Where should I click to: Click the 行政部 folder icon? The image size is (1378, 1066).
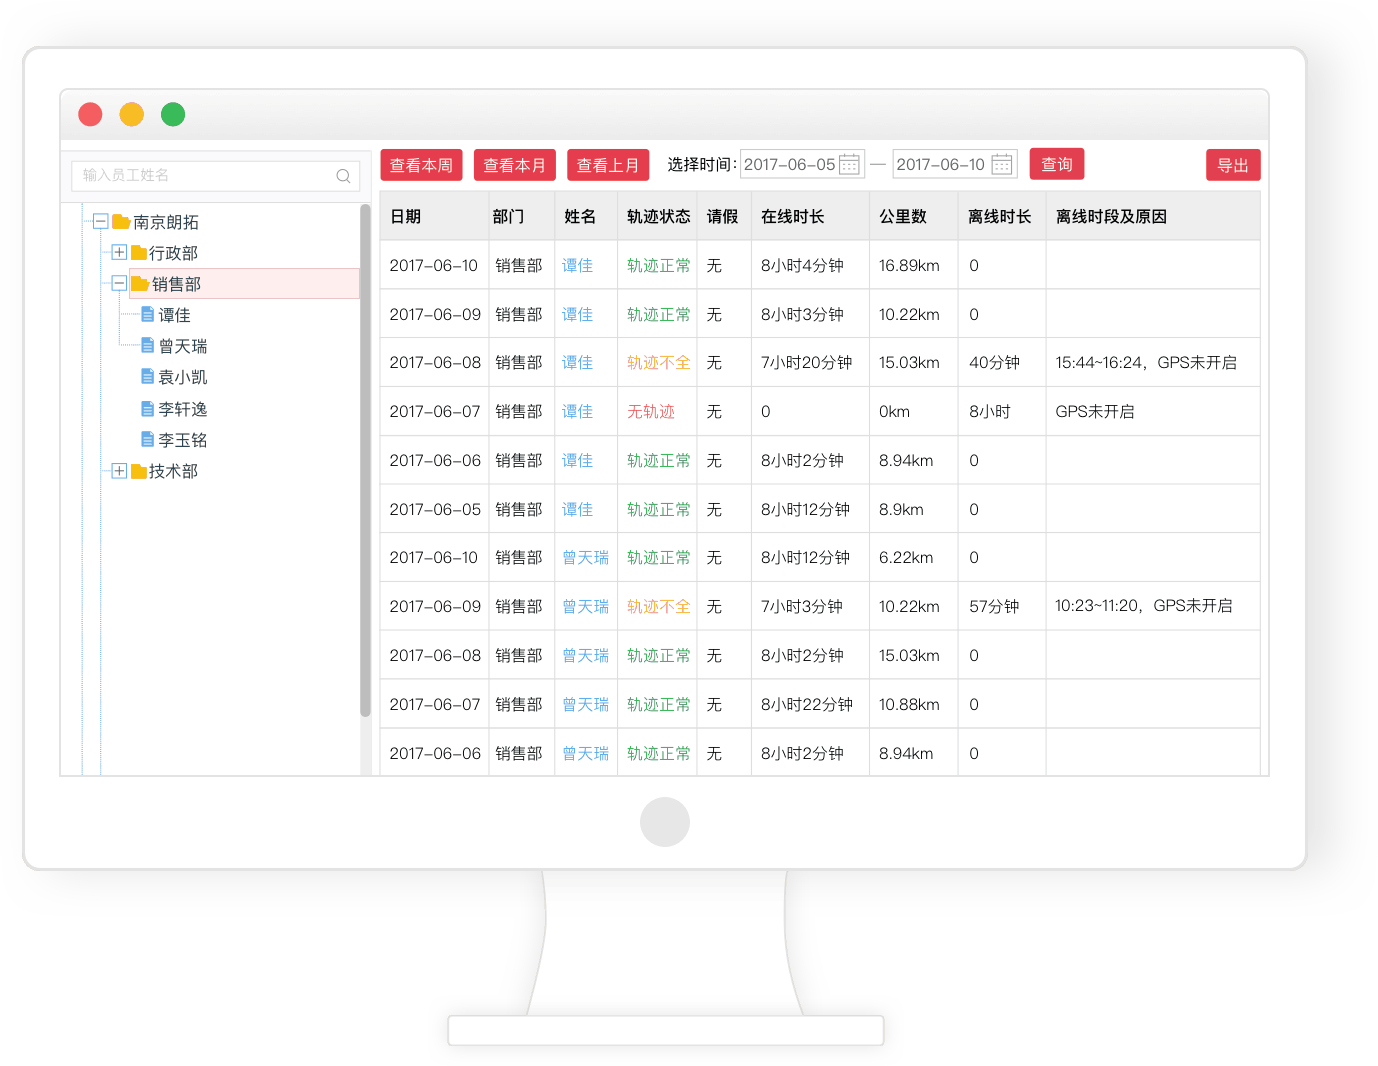[139, 253]
